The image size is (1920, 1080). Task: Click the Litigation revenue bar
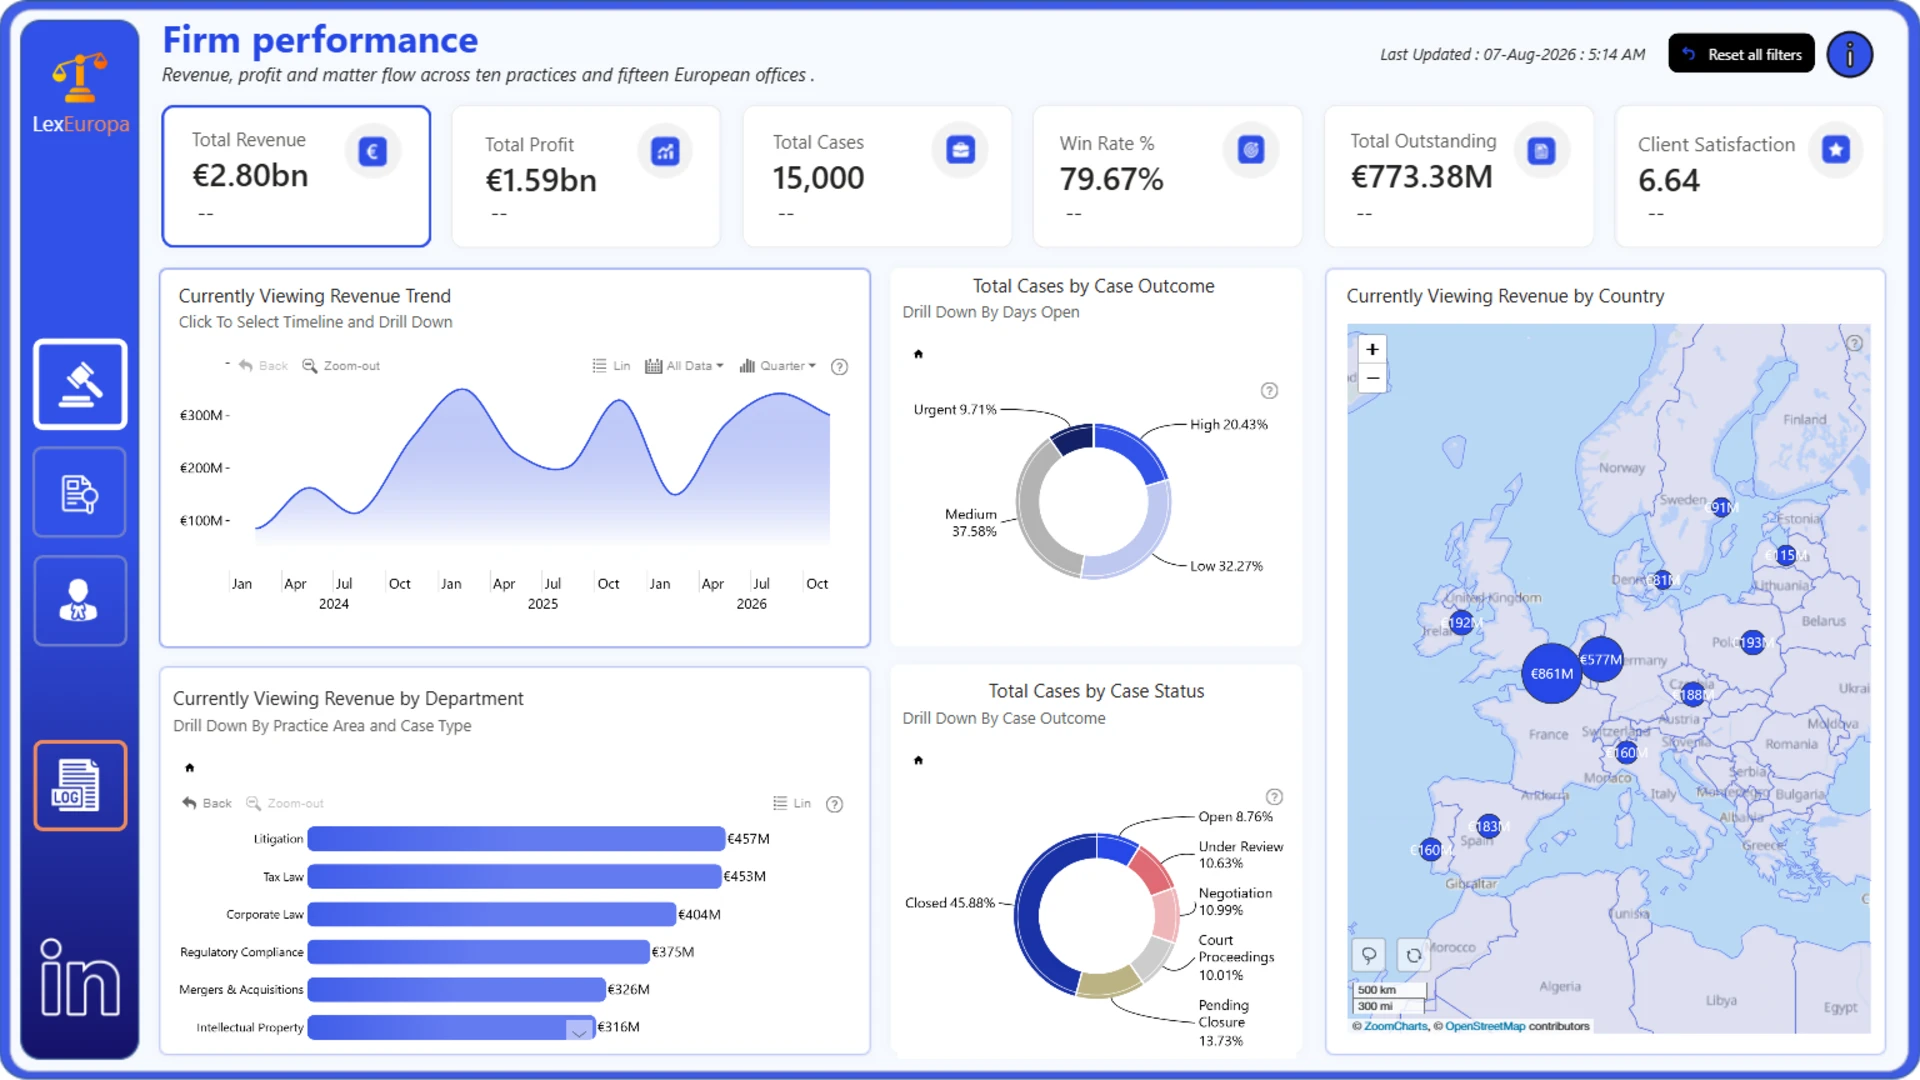[x=516, y=839]
